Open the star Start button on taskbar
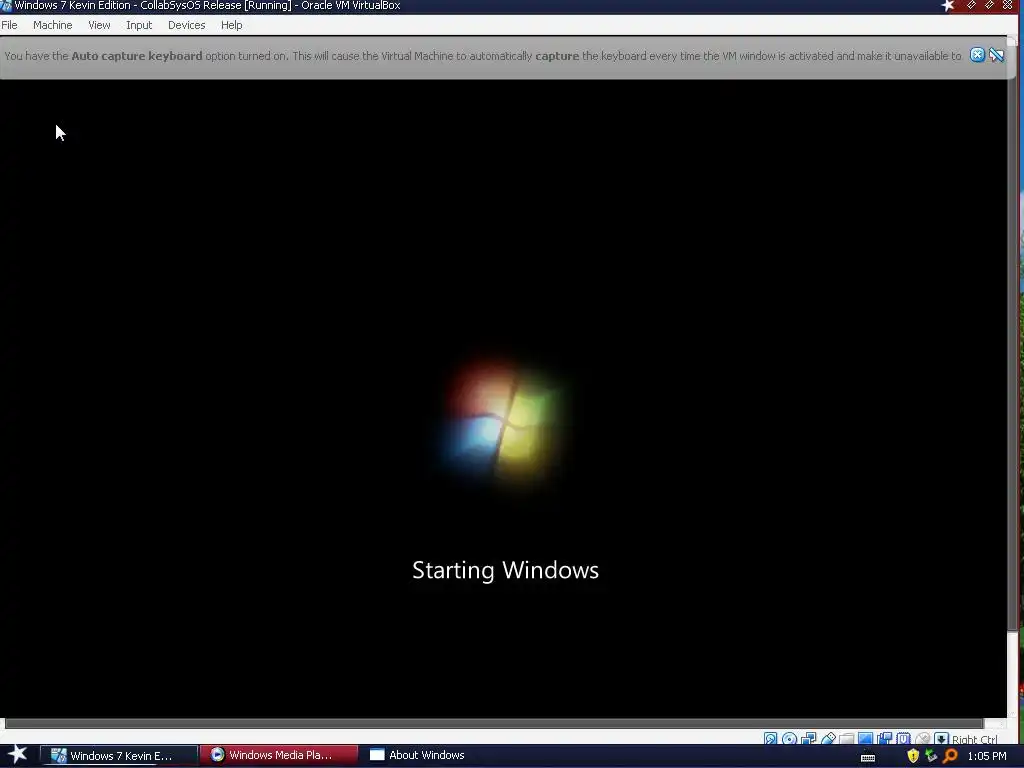Image resolution: width=1024 pixels, height=768 pixels. (x=18, y=755)
